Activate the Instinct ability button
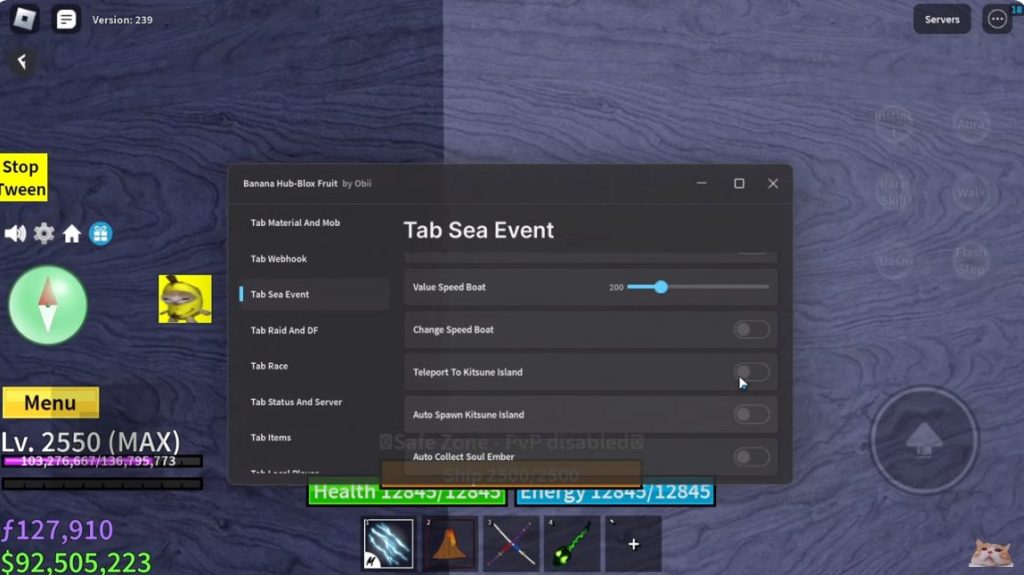This screenshot has width=1024, height=575. coord(893,123)
